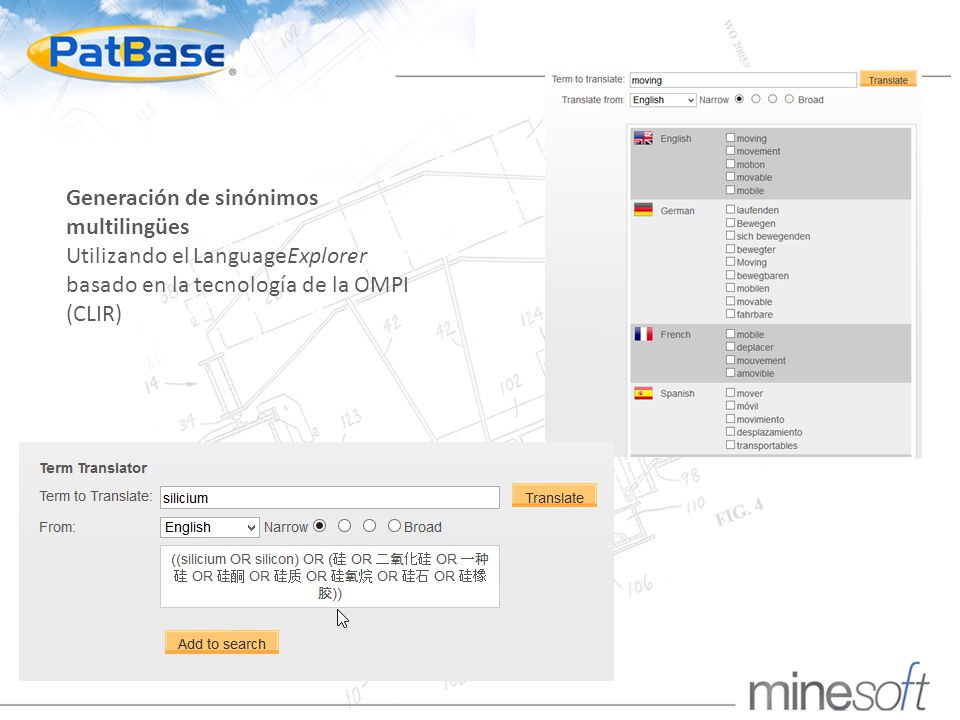Click Translate next to the "moving" field

tap(888, 79)
